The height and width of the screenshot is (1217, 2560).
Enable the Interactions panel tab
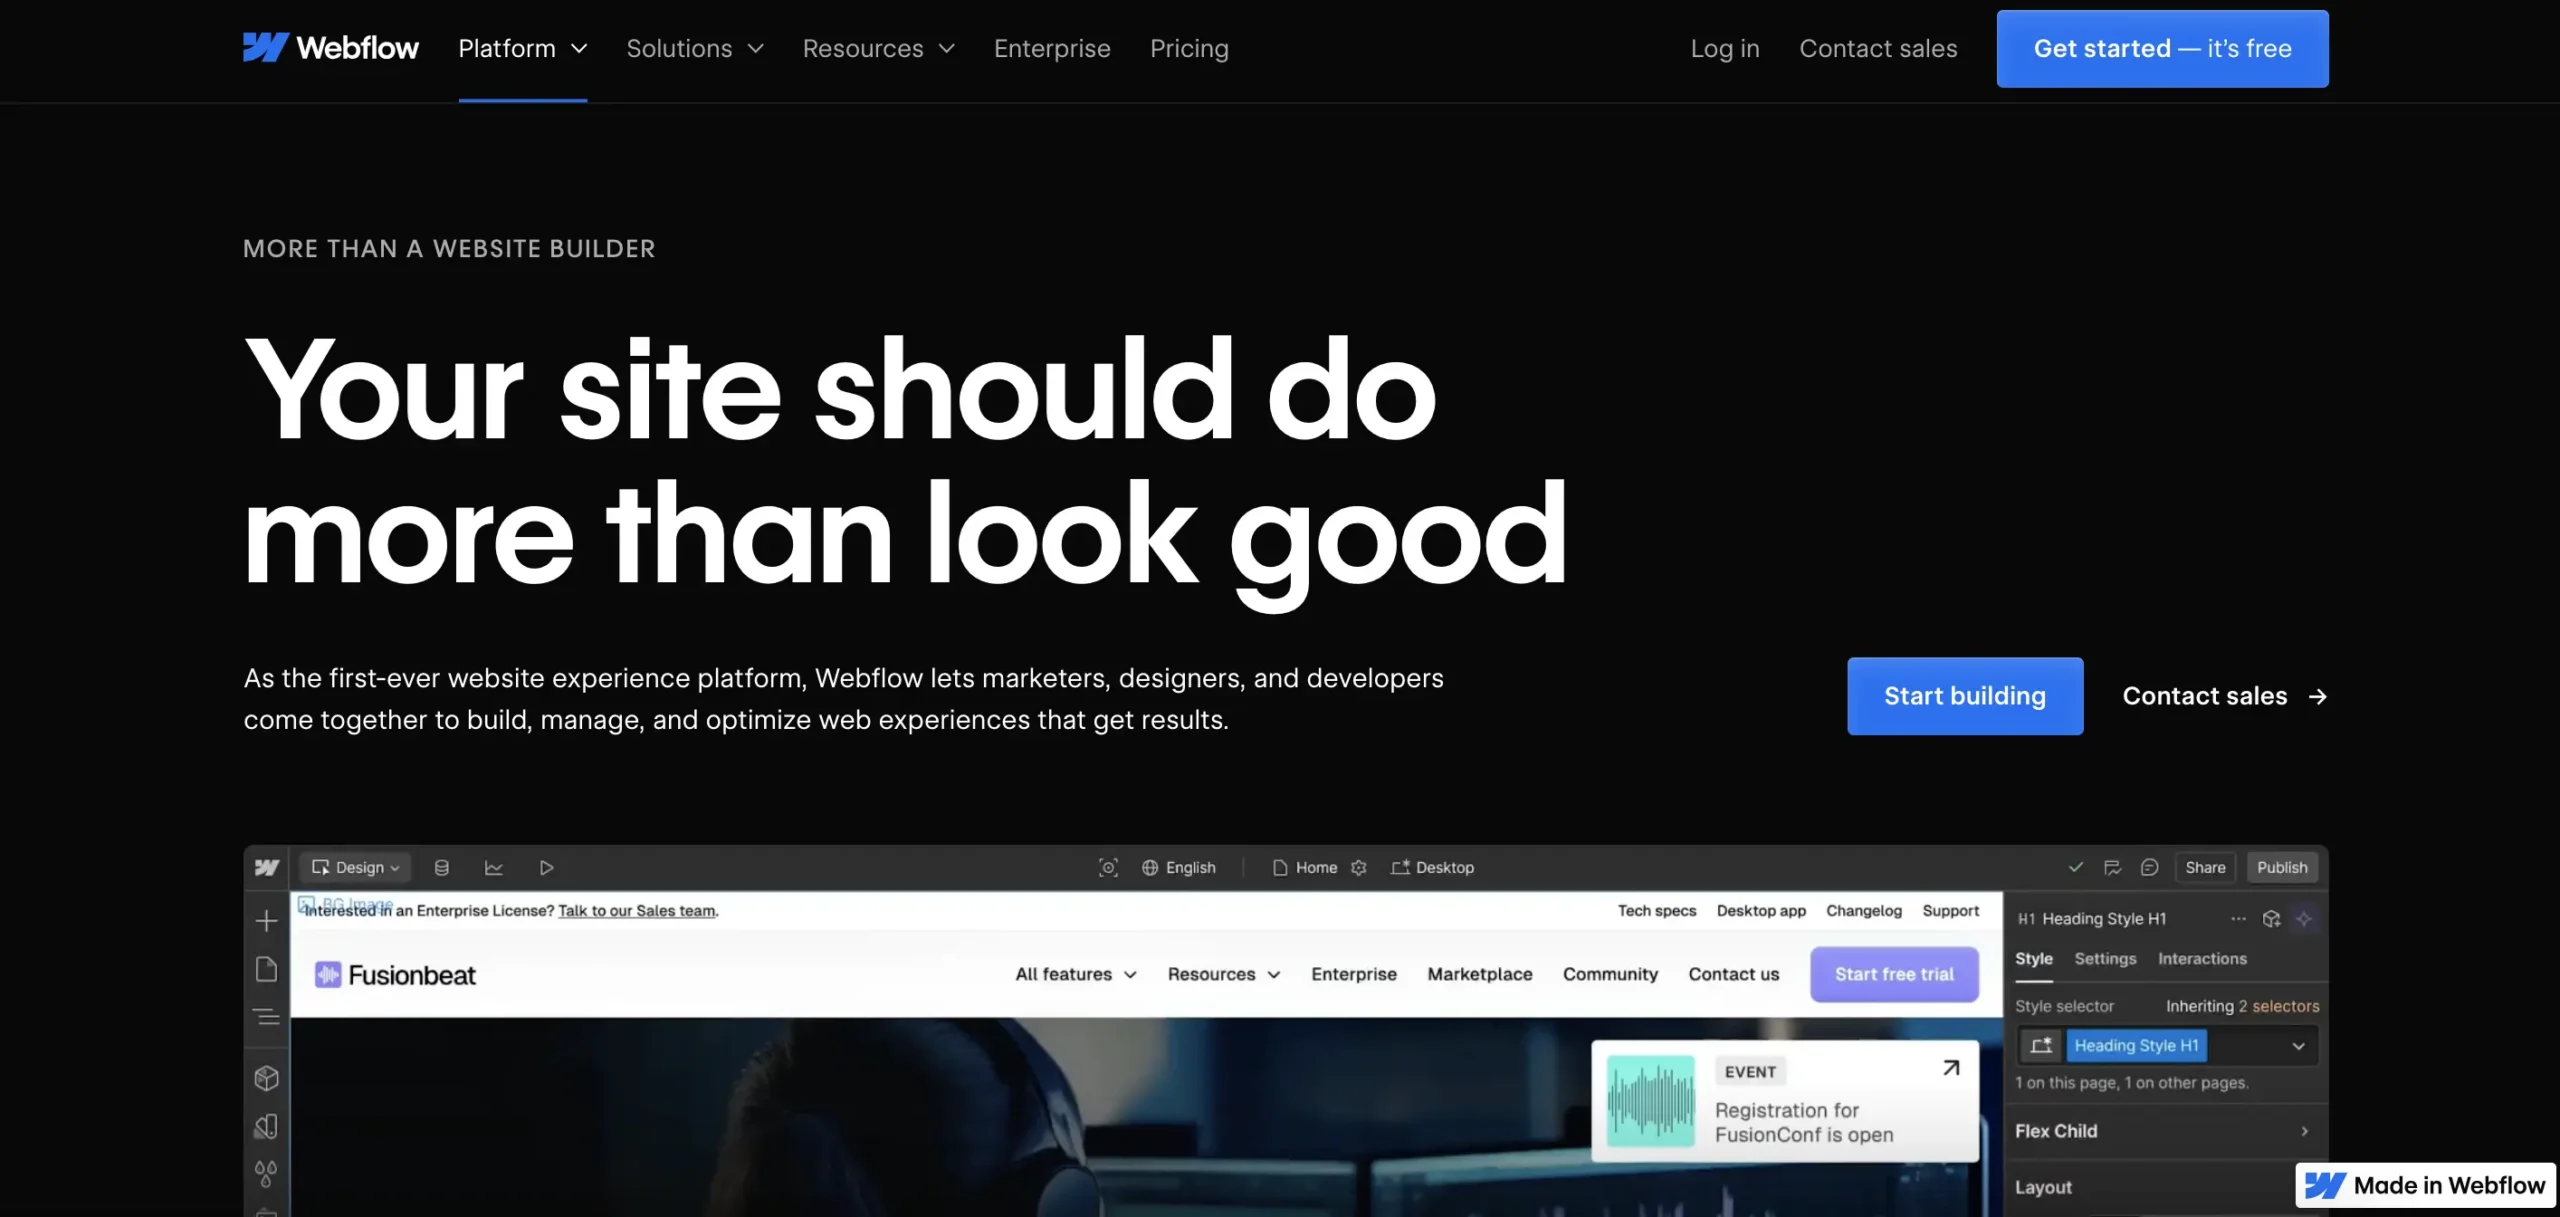2201,956
